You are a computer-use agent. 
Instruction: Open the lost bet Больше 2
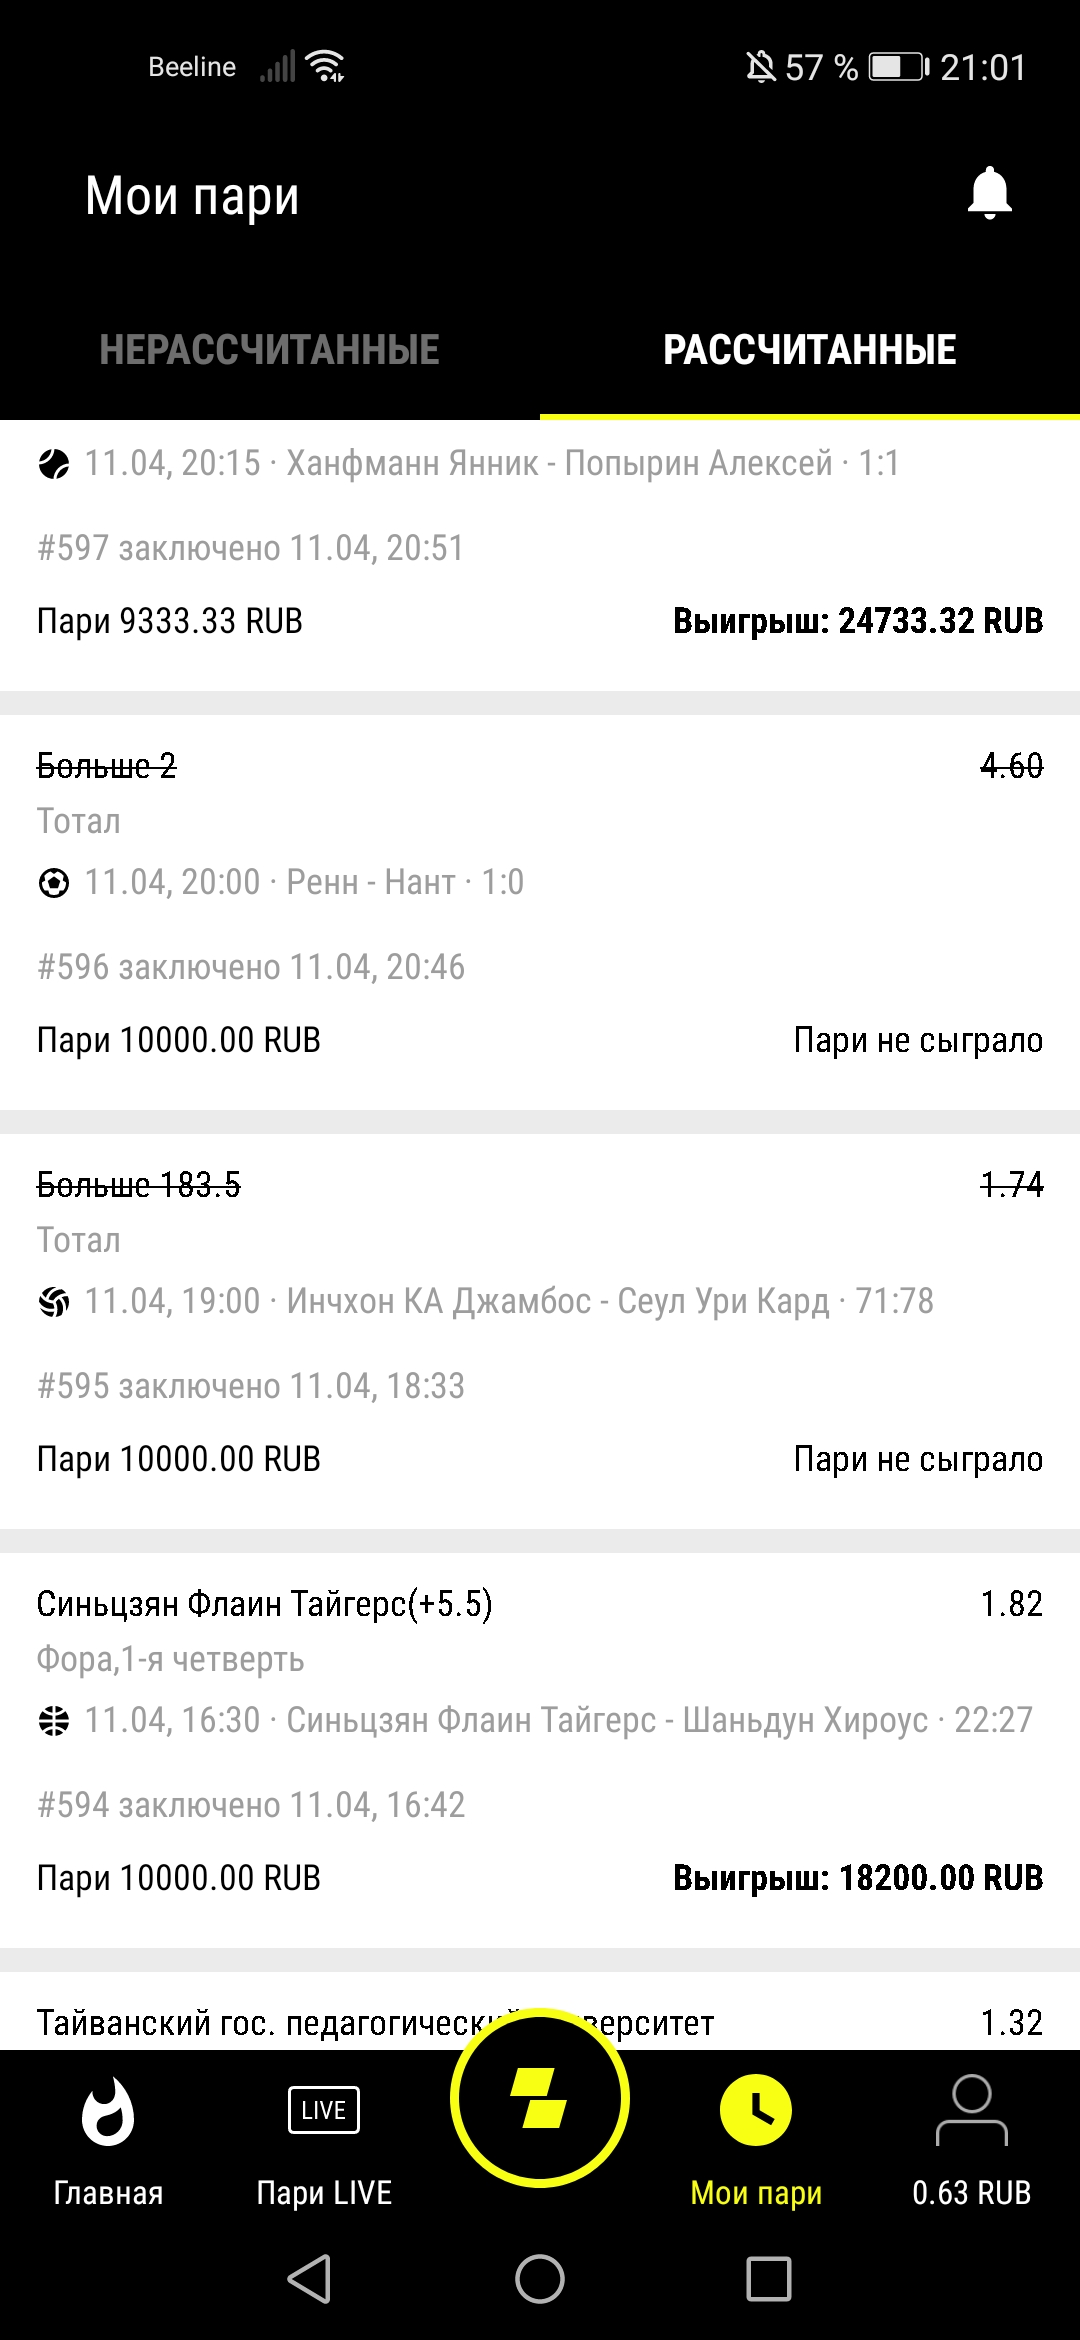click(540, 912)
